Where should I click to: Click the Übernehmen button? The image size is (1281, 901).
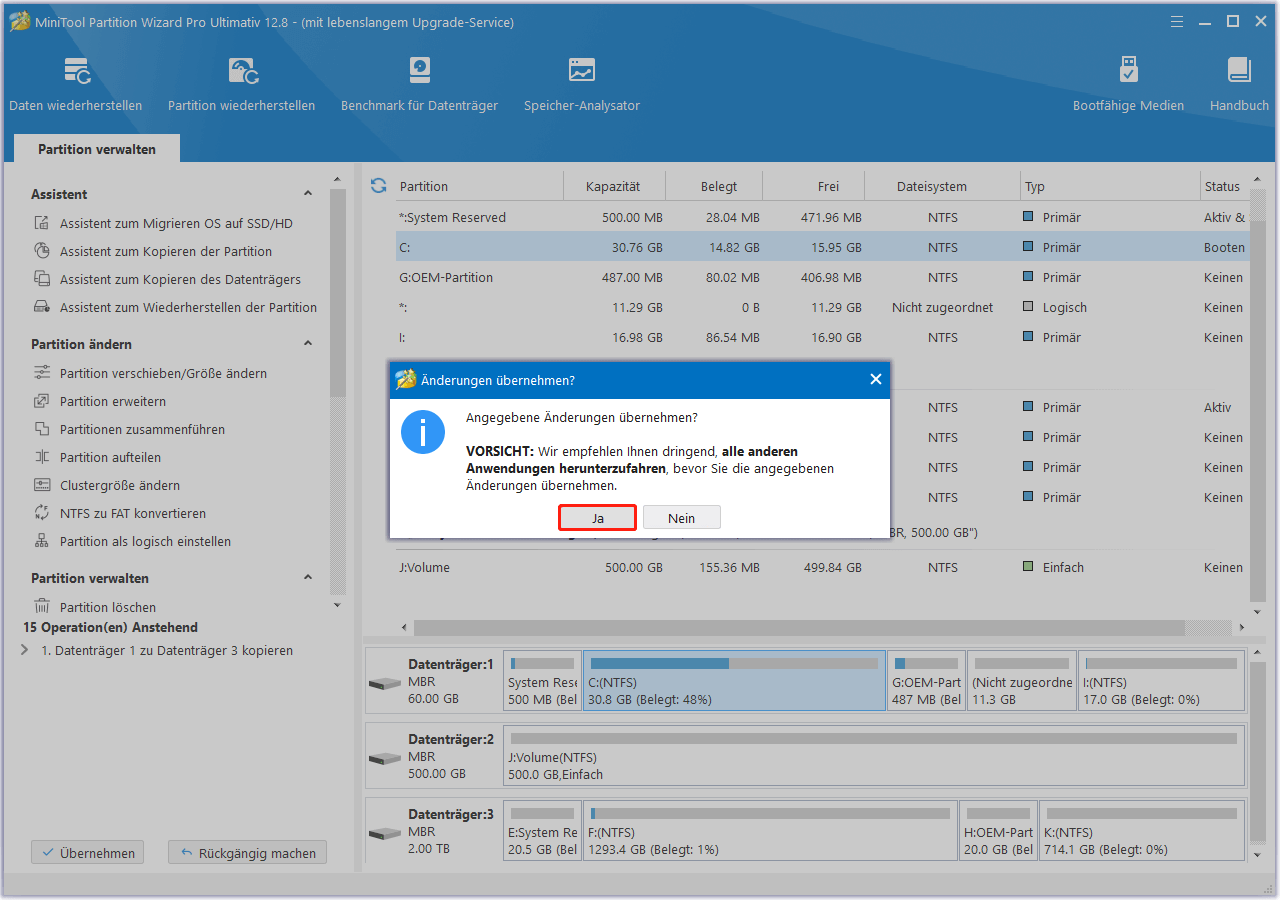(x=88, y=853)
